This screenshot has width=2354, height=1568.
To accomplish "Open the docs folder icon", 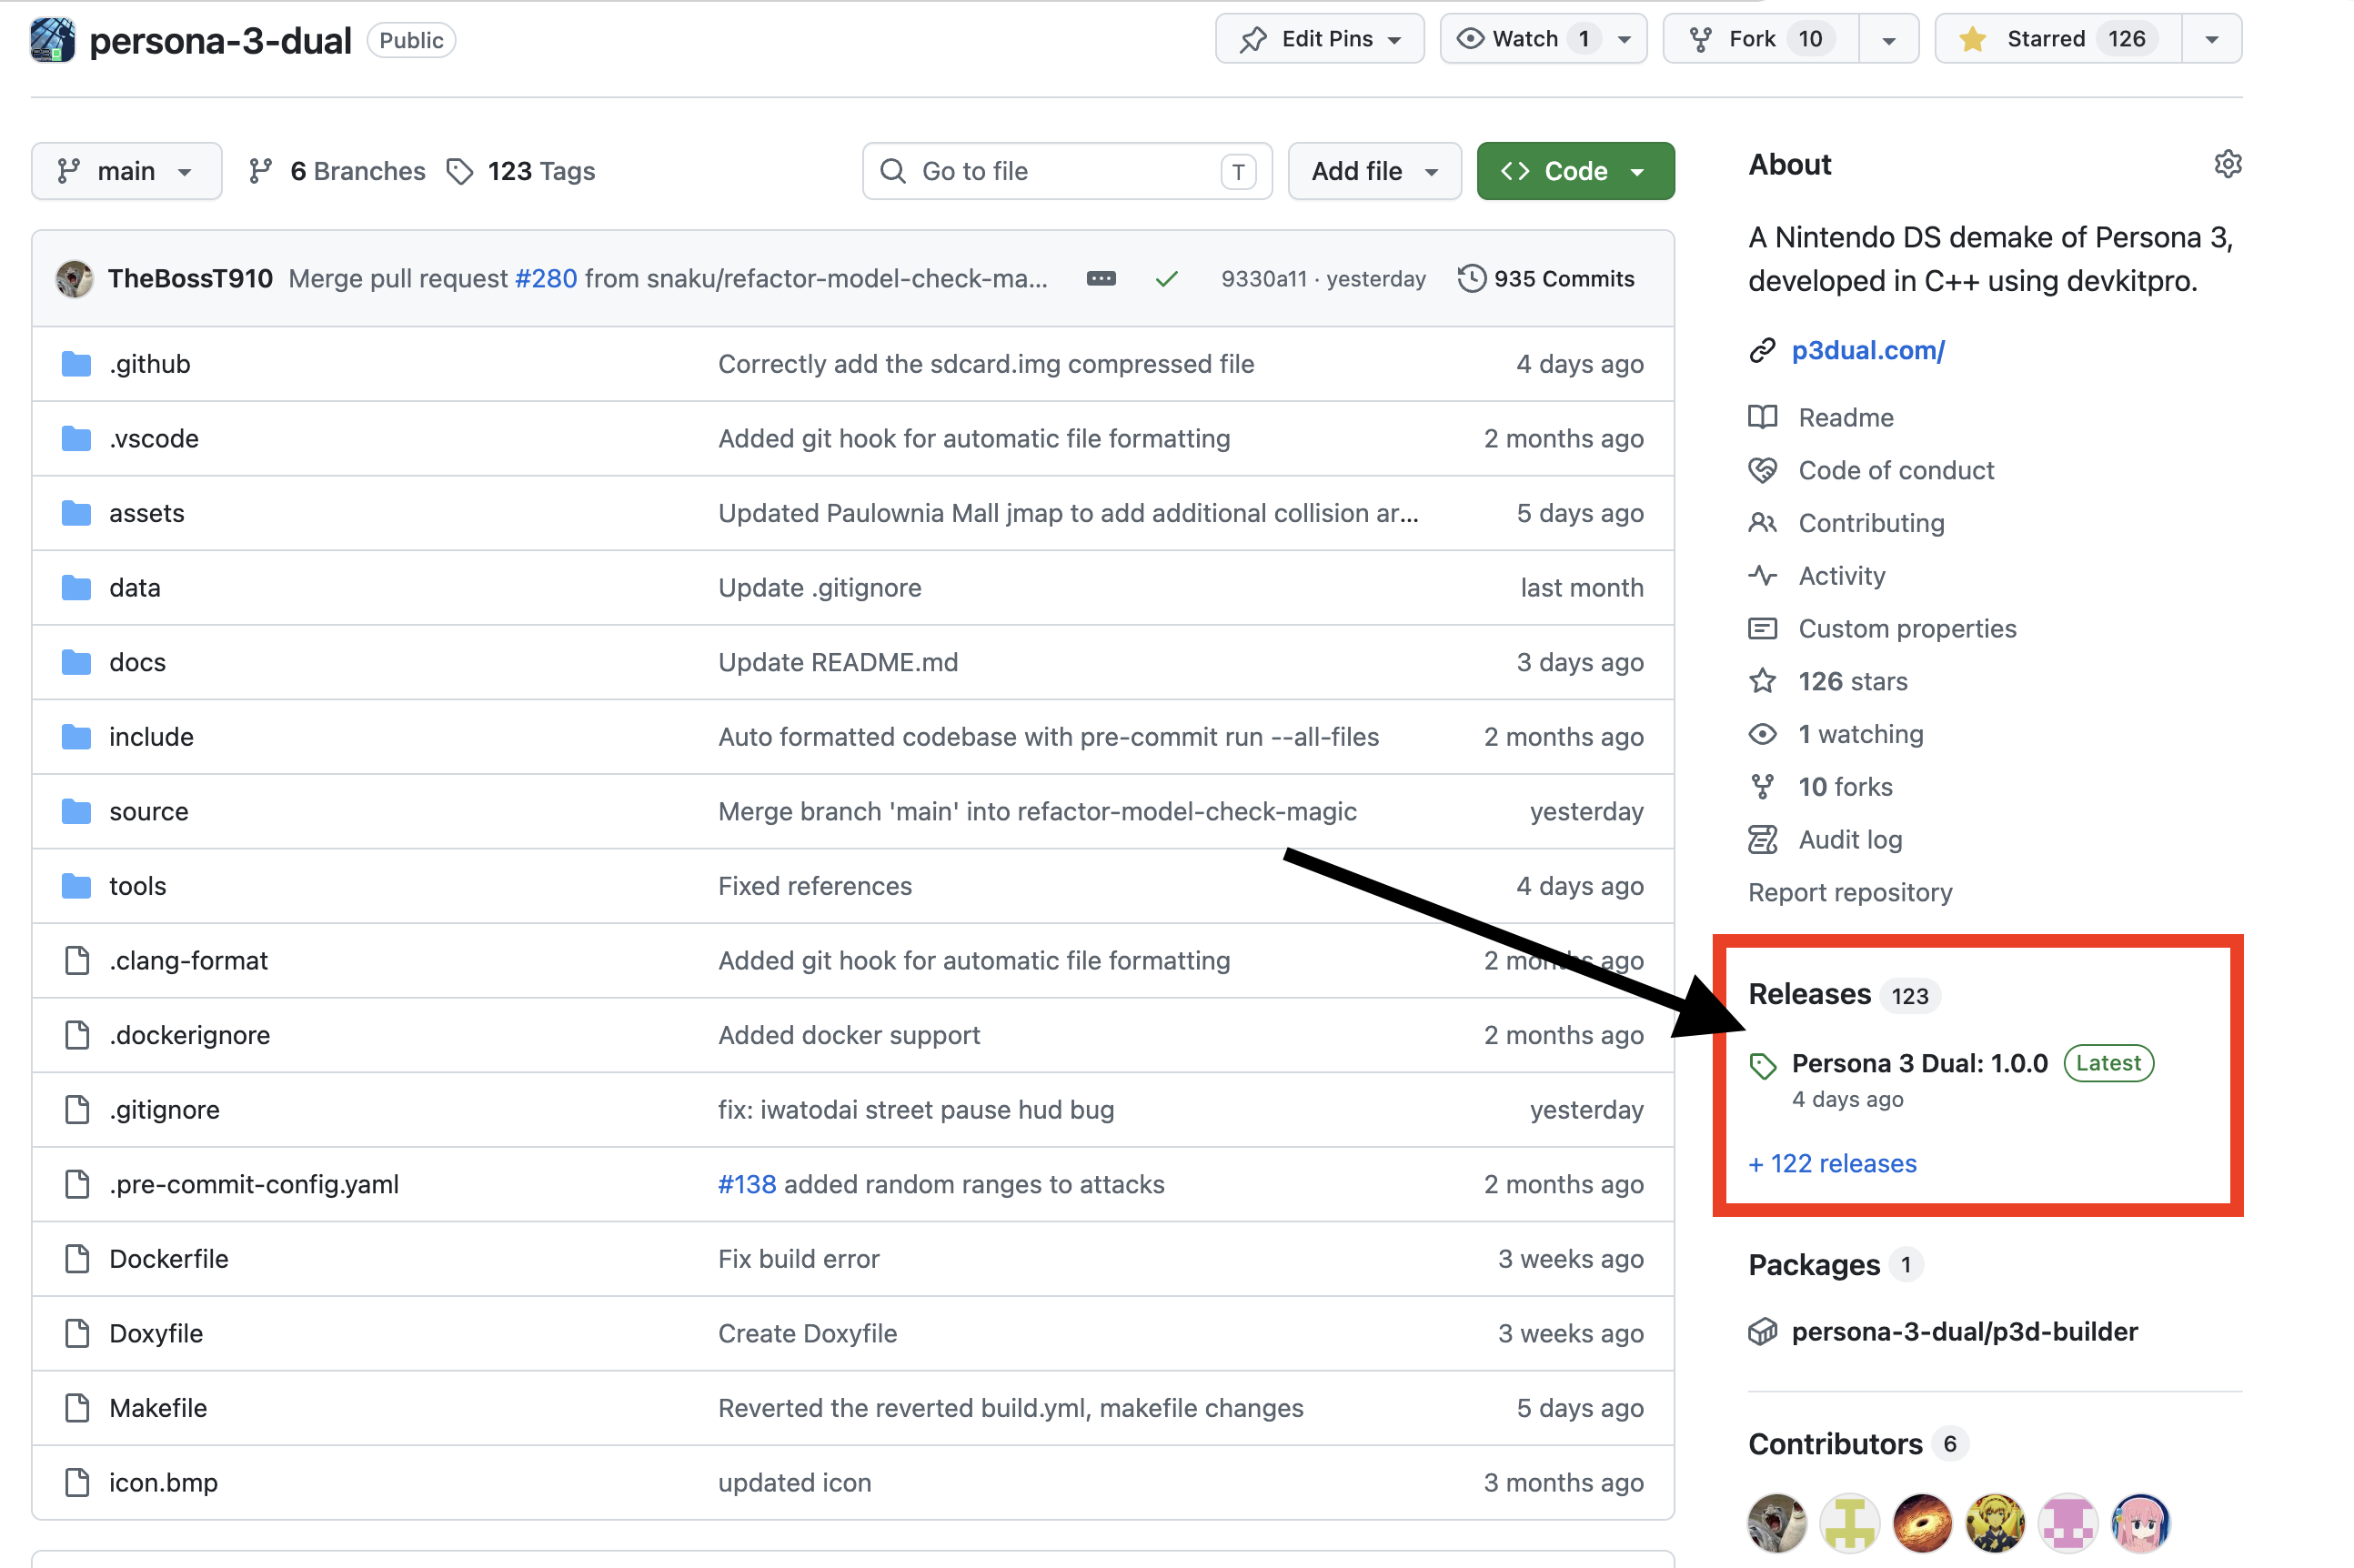I will pos(76,662).
